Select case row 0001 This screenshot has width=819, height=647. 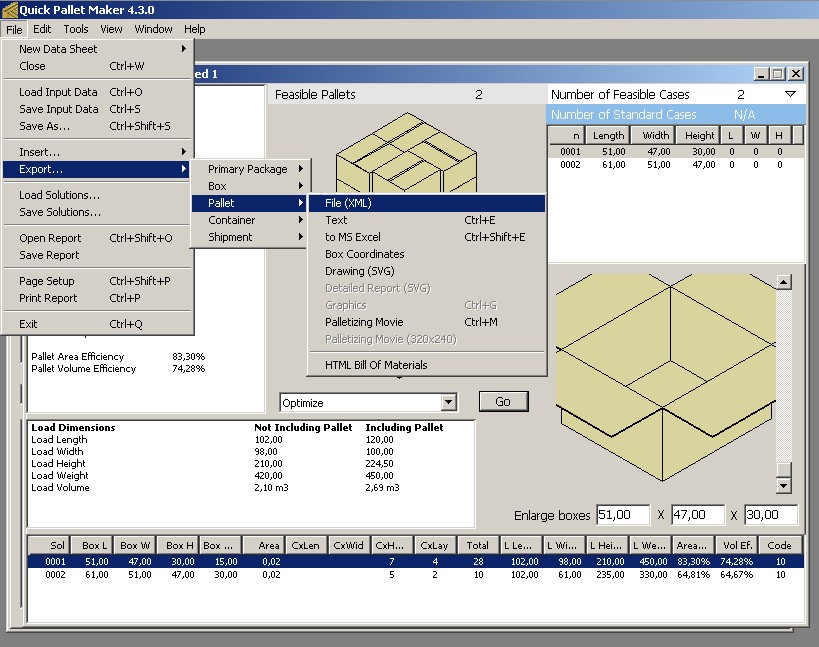coord(676,152)
